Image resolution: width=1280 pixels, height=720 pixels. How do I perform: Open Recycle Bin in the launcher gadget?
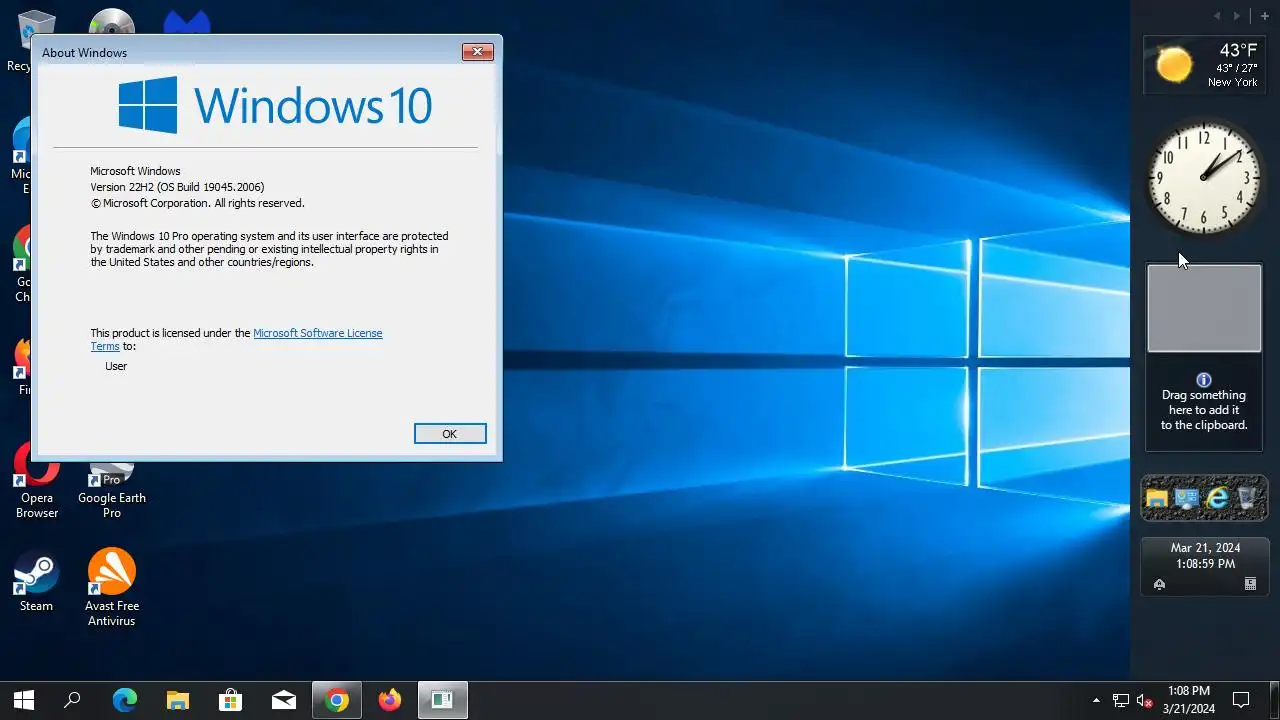coord(1247,498)
